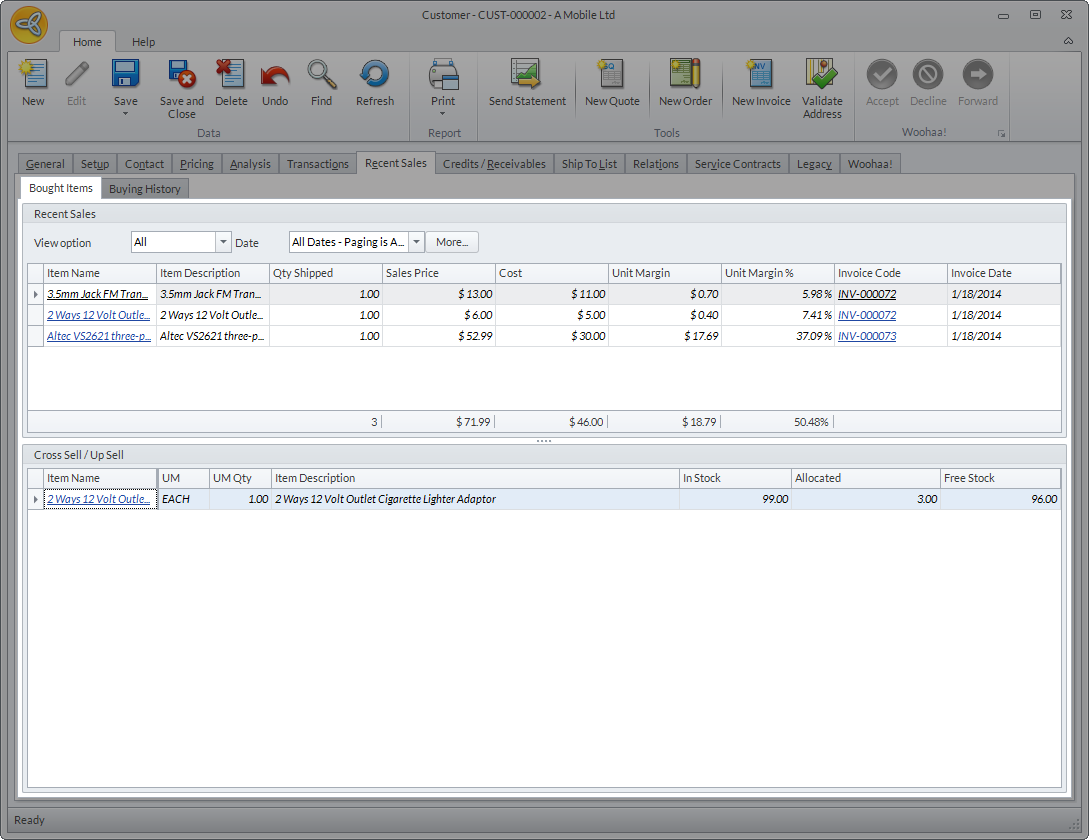
Task: Open invoice link INV-000073
Action: 866,336
